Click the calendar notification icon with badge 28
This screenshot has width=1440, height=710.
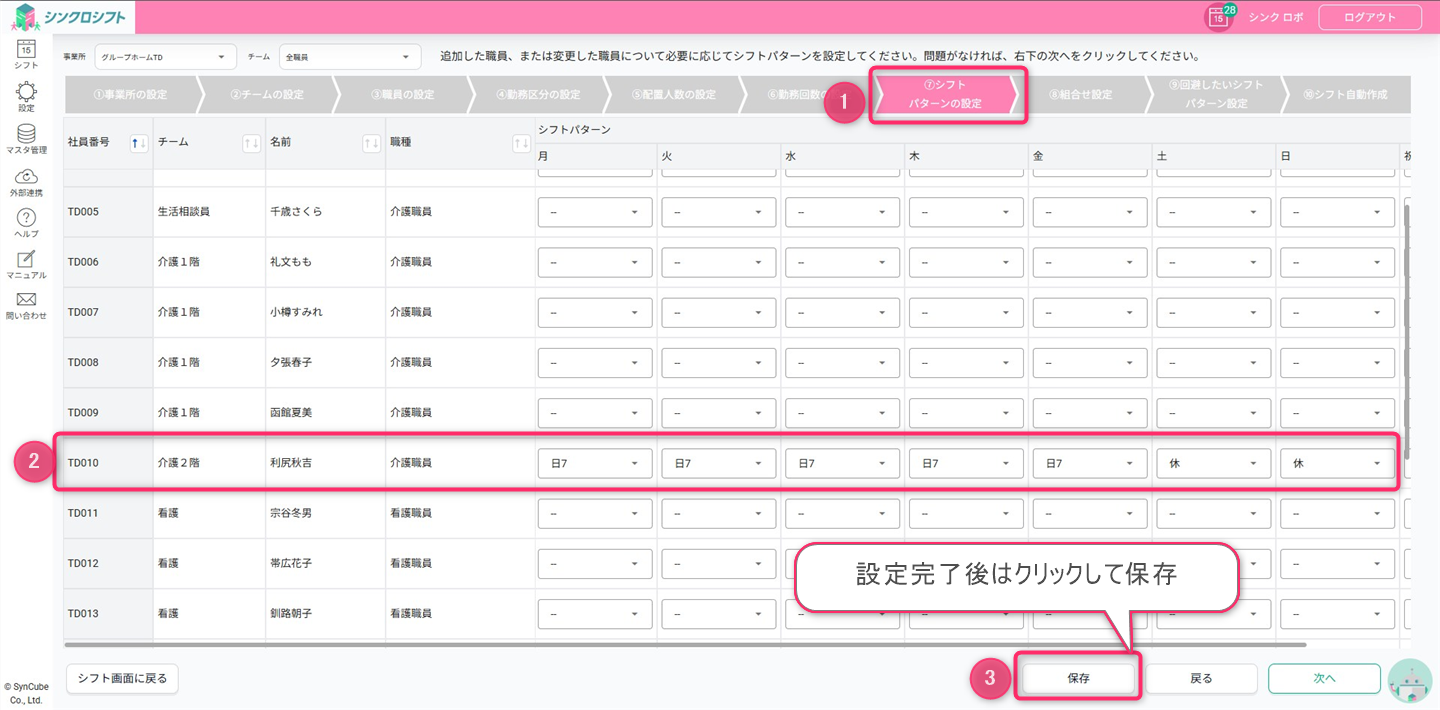click(x=1218, y=17)
